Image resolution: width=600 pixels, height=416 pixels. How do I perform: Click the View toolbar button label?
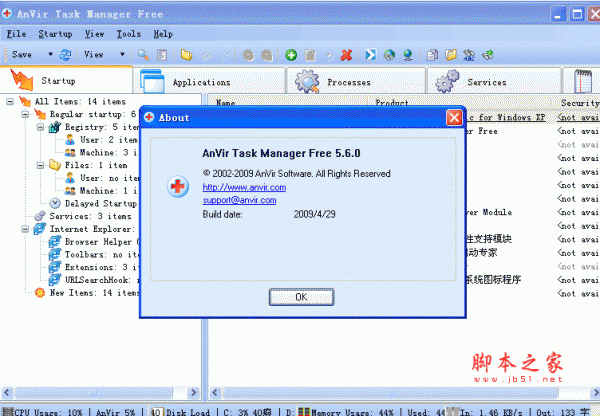tap(94, 54)
